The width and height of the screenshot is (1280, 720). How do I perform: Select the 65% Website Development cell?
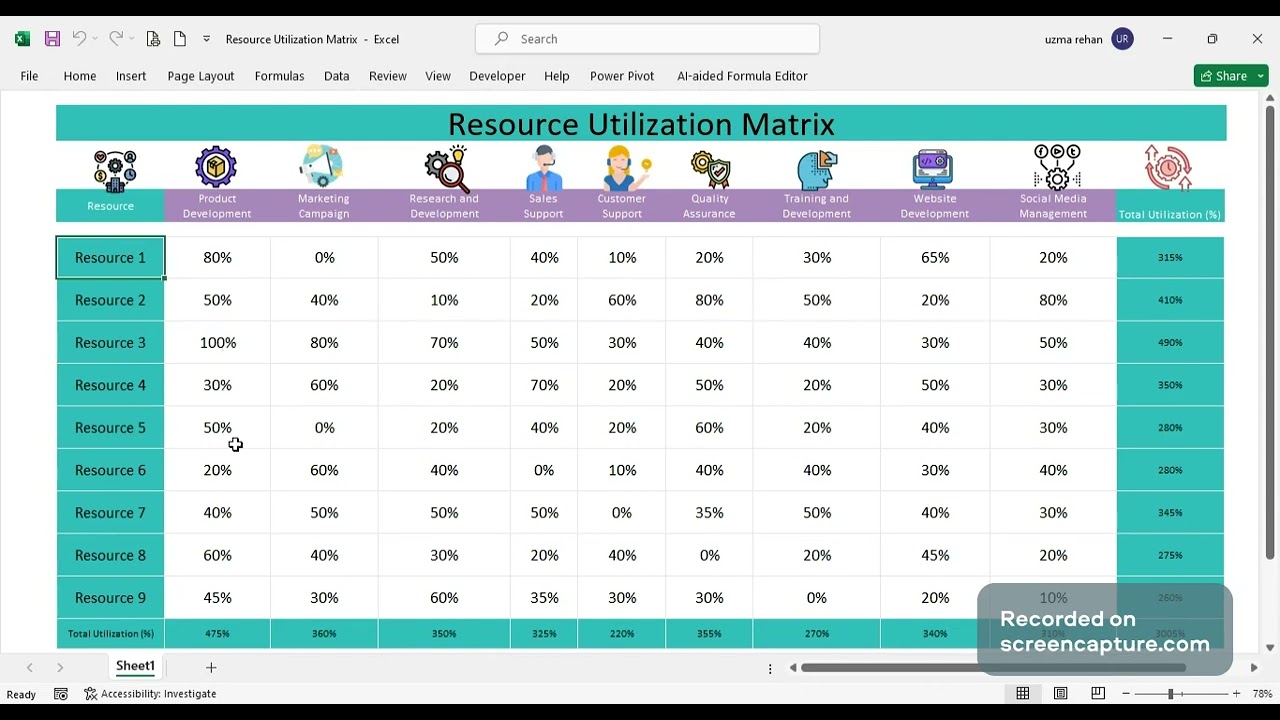pyautogui.click(x=935, y=258)
